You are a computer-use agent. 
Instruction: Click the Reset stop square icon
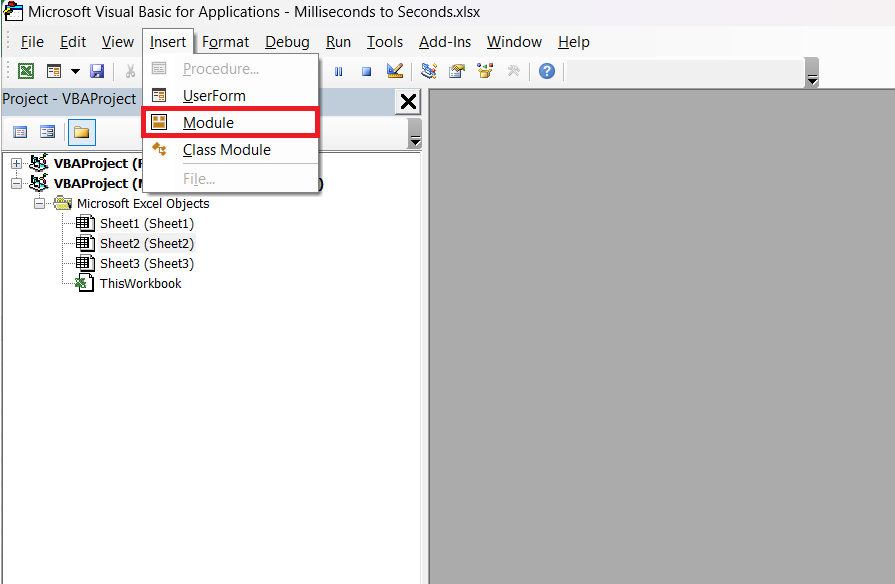pos(366,71)
